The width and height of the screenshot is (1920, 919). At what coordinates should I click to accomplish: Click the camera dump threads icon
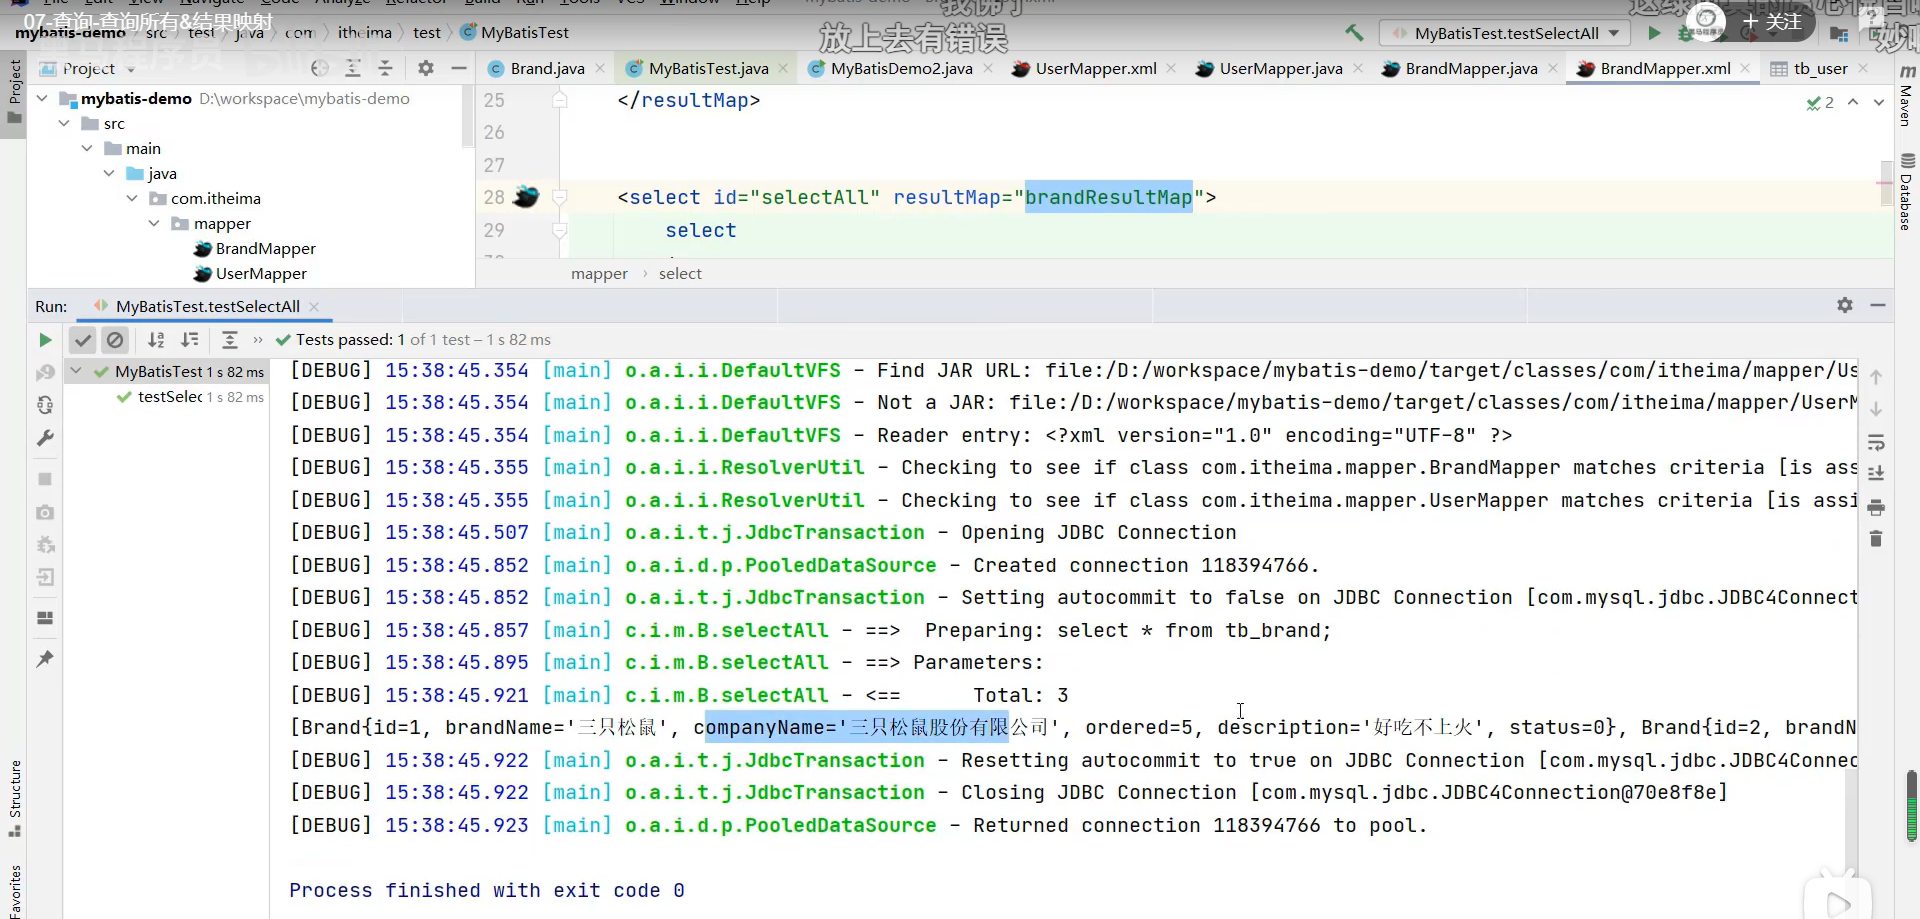(x=45, y=512)
